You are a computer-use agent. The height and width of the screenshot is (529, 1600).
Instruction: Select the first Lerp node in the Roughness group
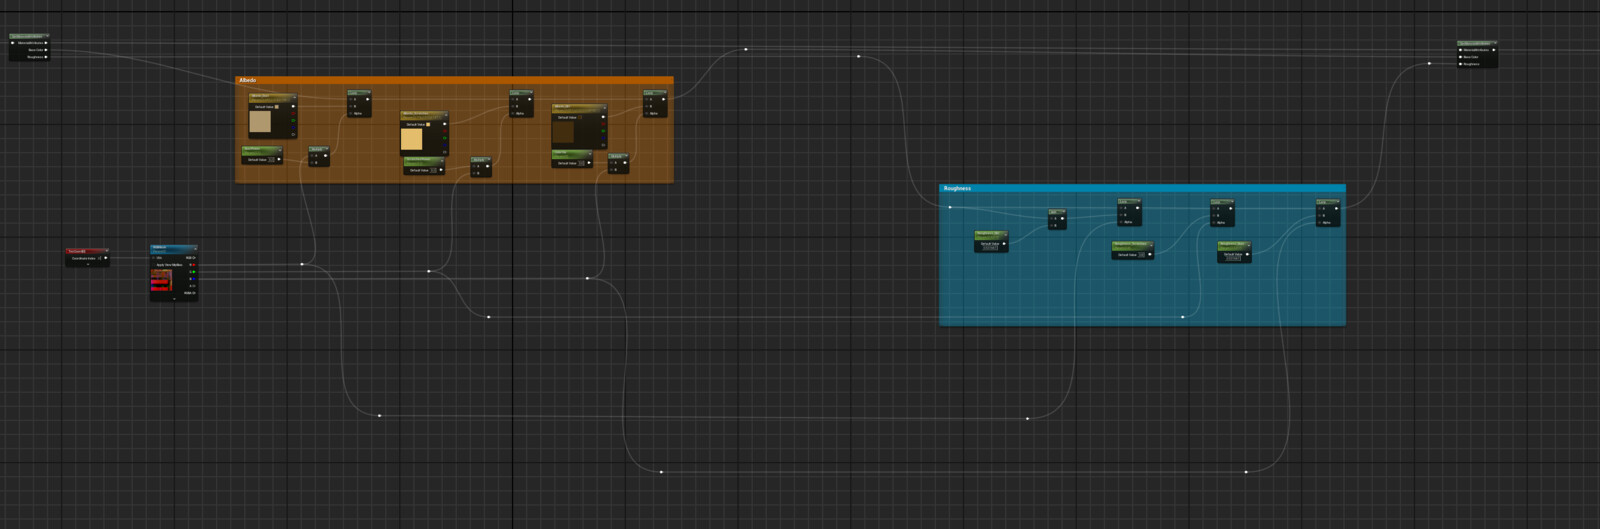tap(1129, 213)
